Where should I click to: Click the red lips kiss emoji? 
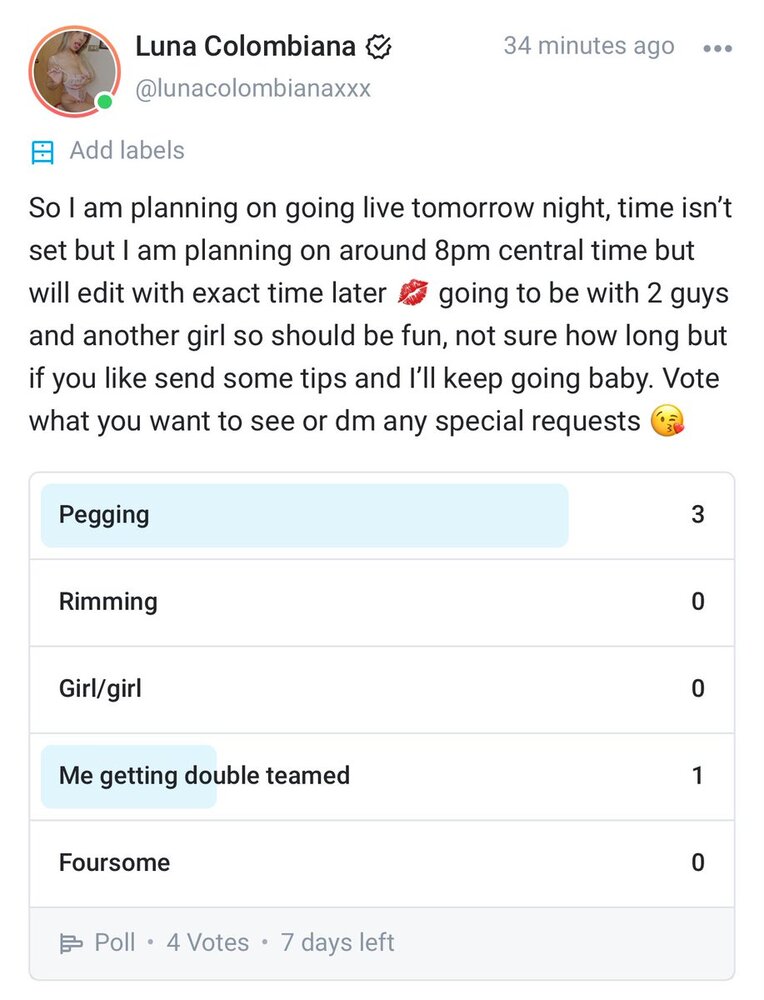point(412,294)
